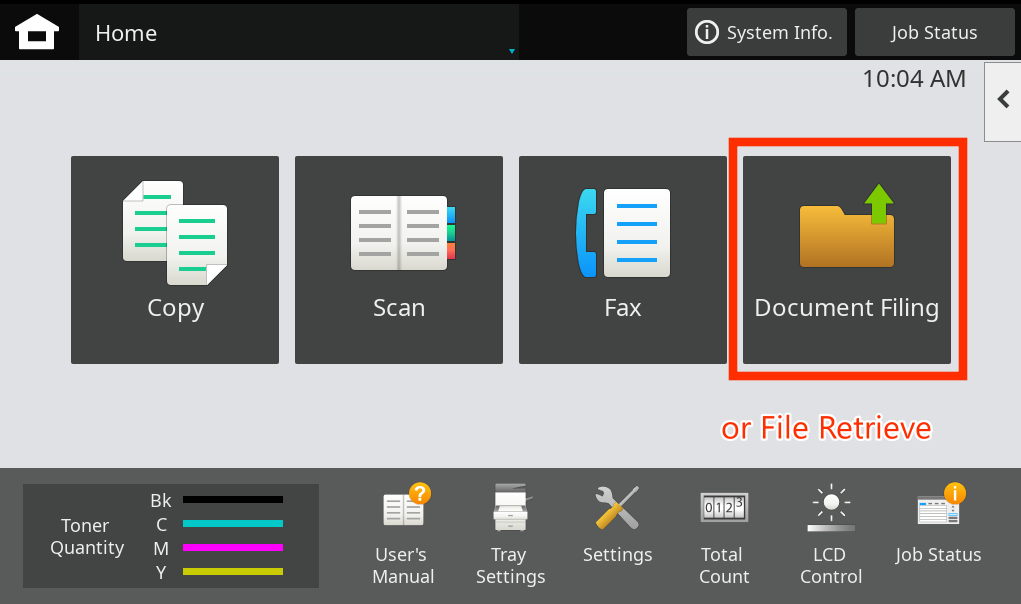Tap the magenta toner indicator
1021x604 pixels.
coord(233,547)
